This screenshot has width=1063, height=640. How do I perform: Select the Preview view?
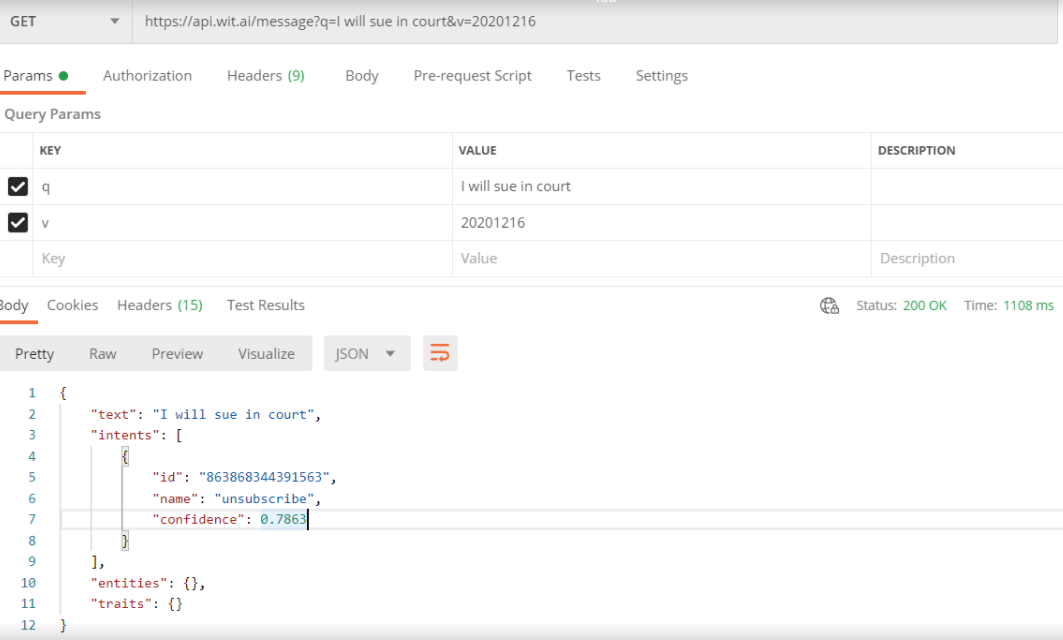coord(177,354)
